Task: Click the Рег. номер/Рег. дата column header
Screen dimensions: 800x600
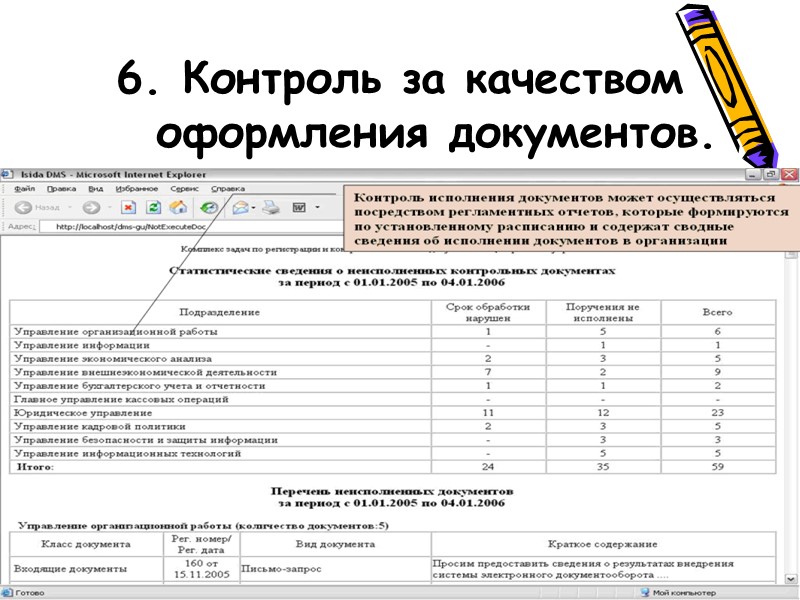Action: pos(202,544)
